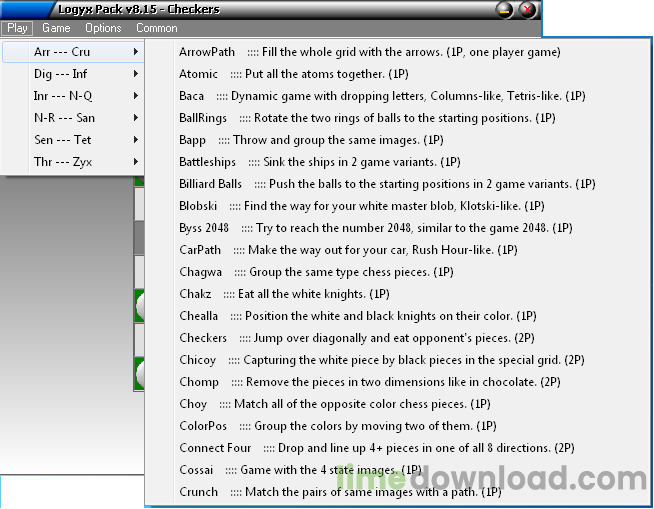Open the Play menu

point(17,28)
